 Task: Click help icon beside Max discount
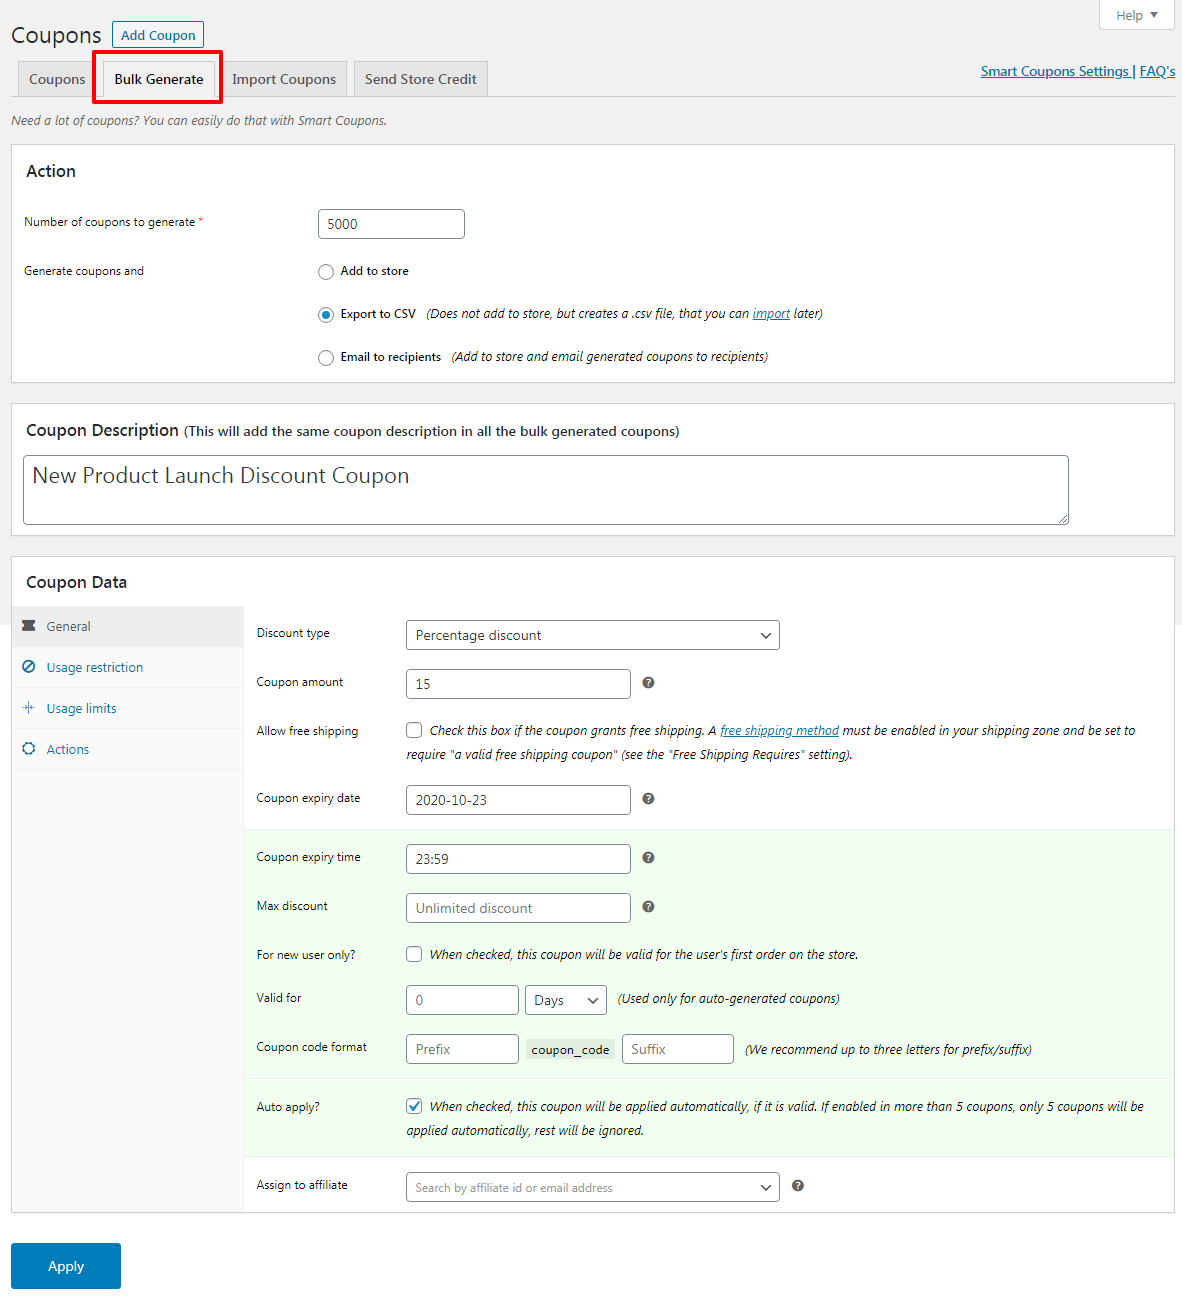pyautogui.click(x=648, y=907)
